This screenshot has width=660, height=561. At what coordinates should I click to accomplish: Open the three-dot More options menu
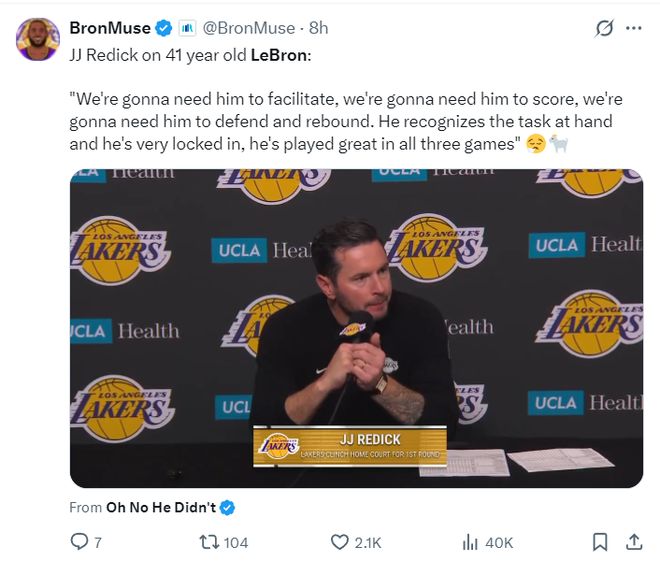click(x=633, y=28)
